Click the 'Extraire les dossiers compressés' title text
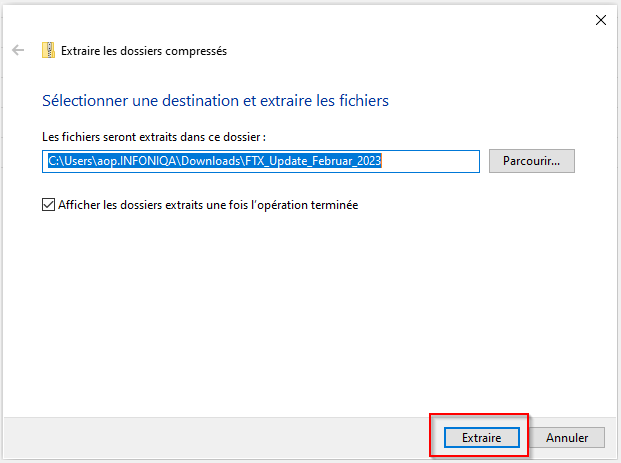 pos(144,51)
